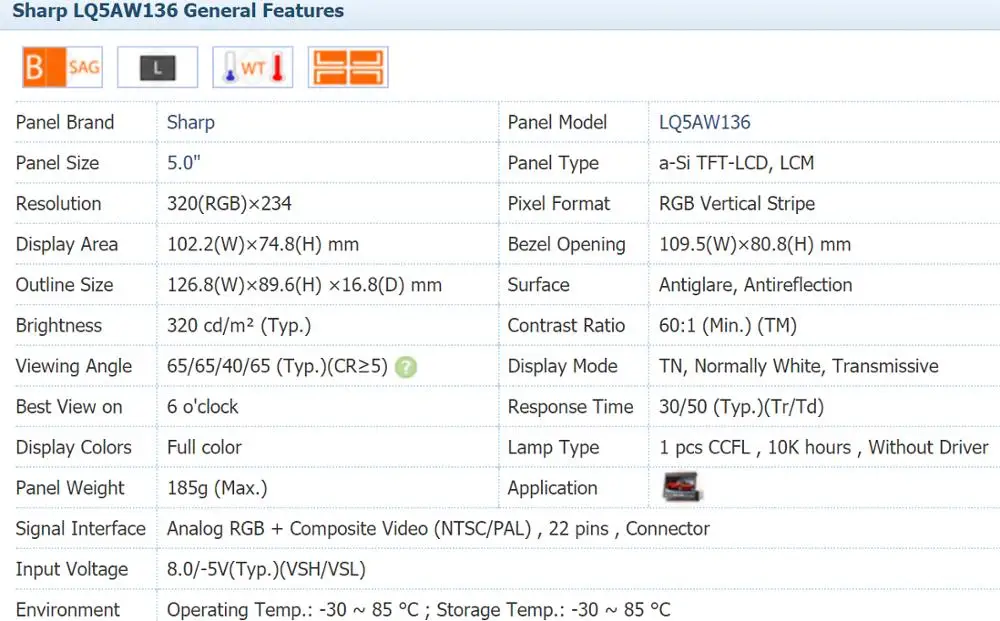1000x621 pixels.
Task: Click the Signal Interface label
Action: 81,529
